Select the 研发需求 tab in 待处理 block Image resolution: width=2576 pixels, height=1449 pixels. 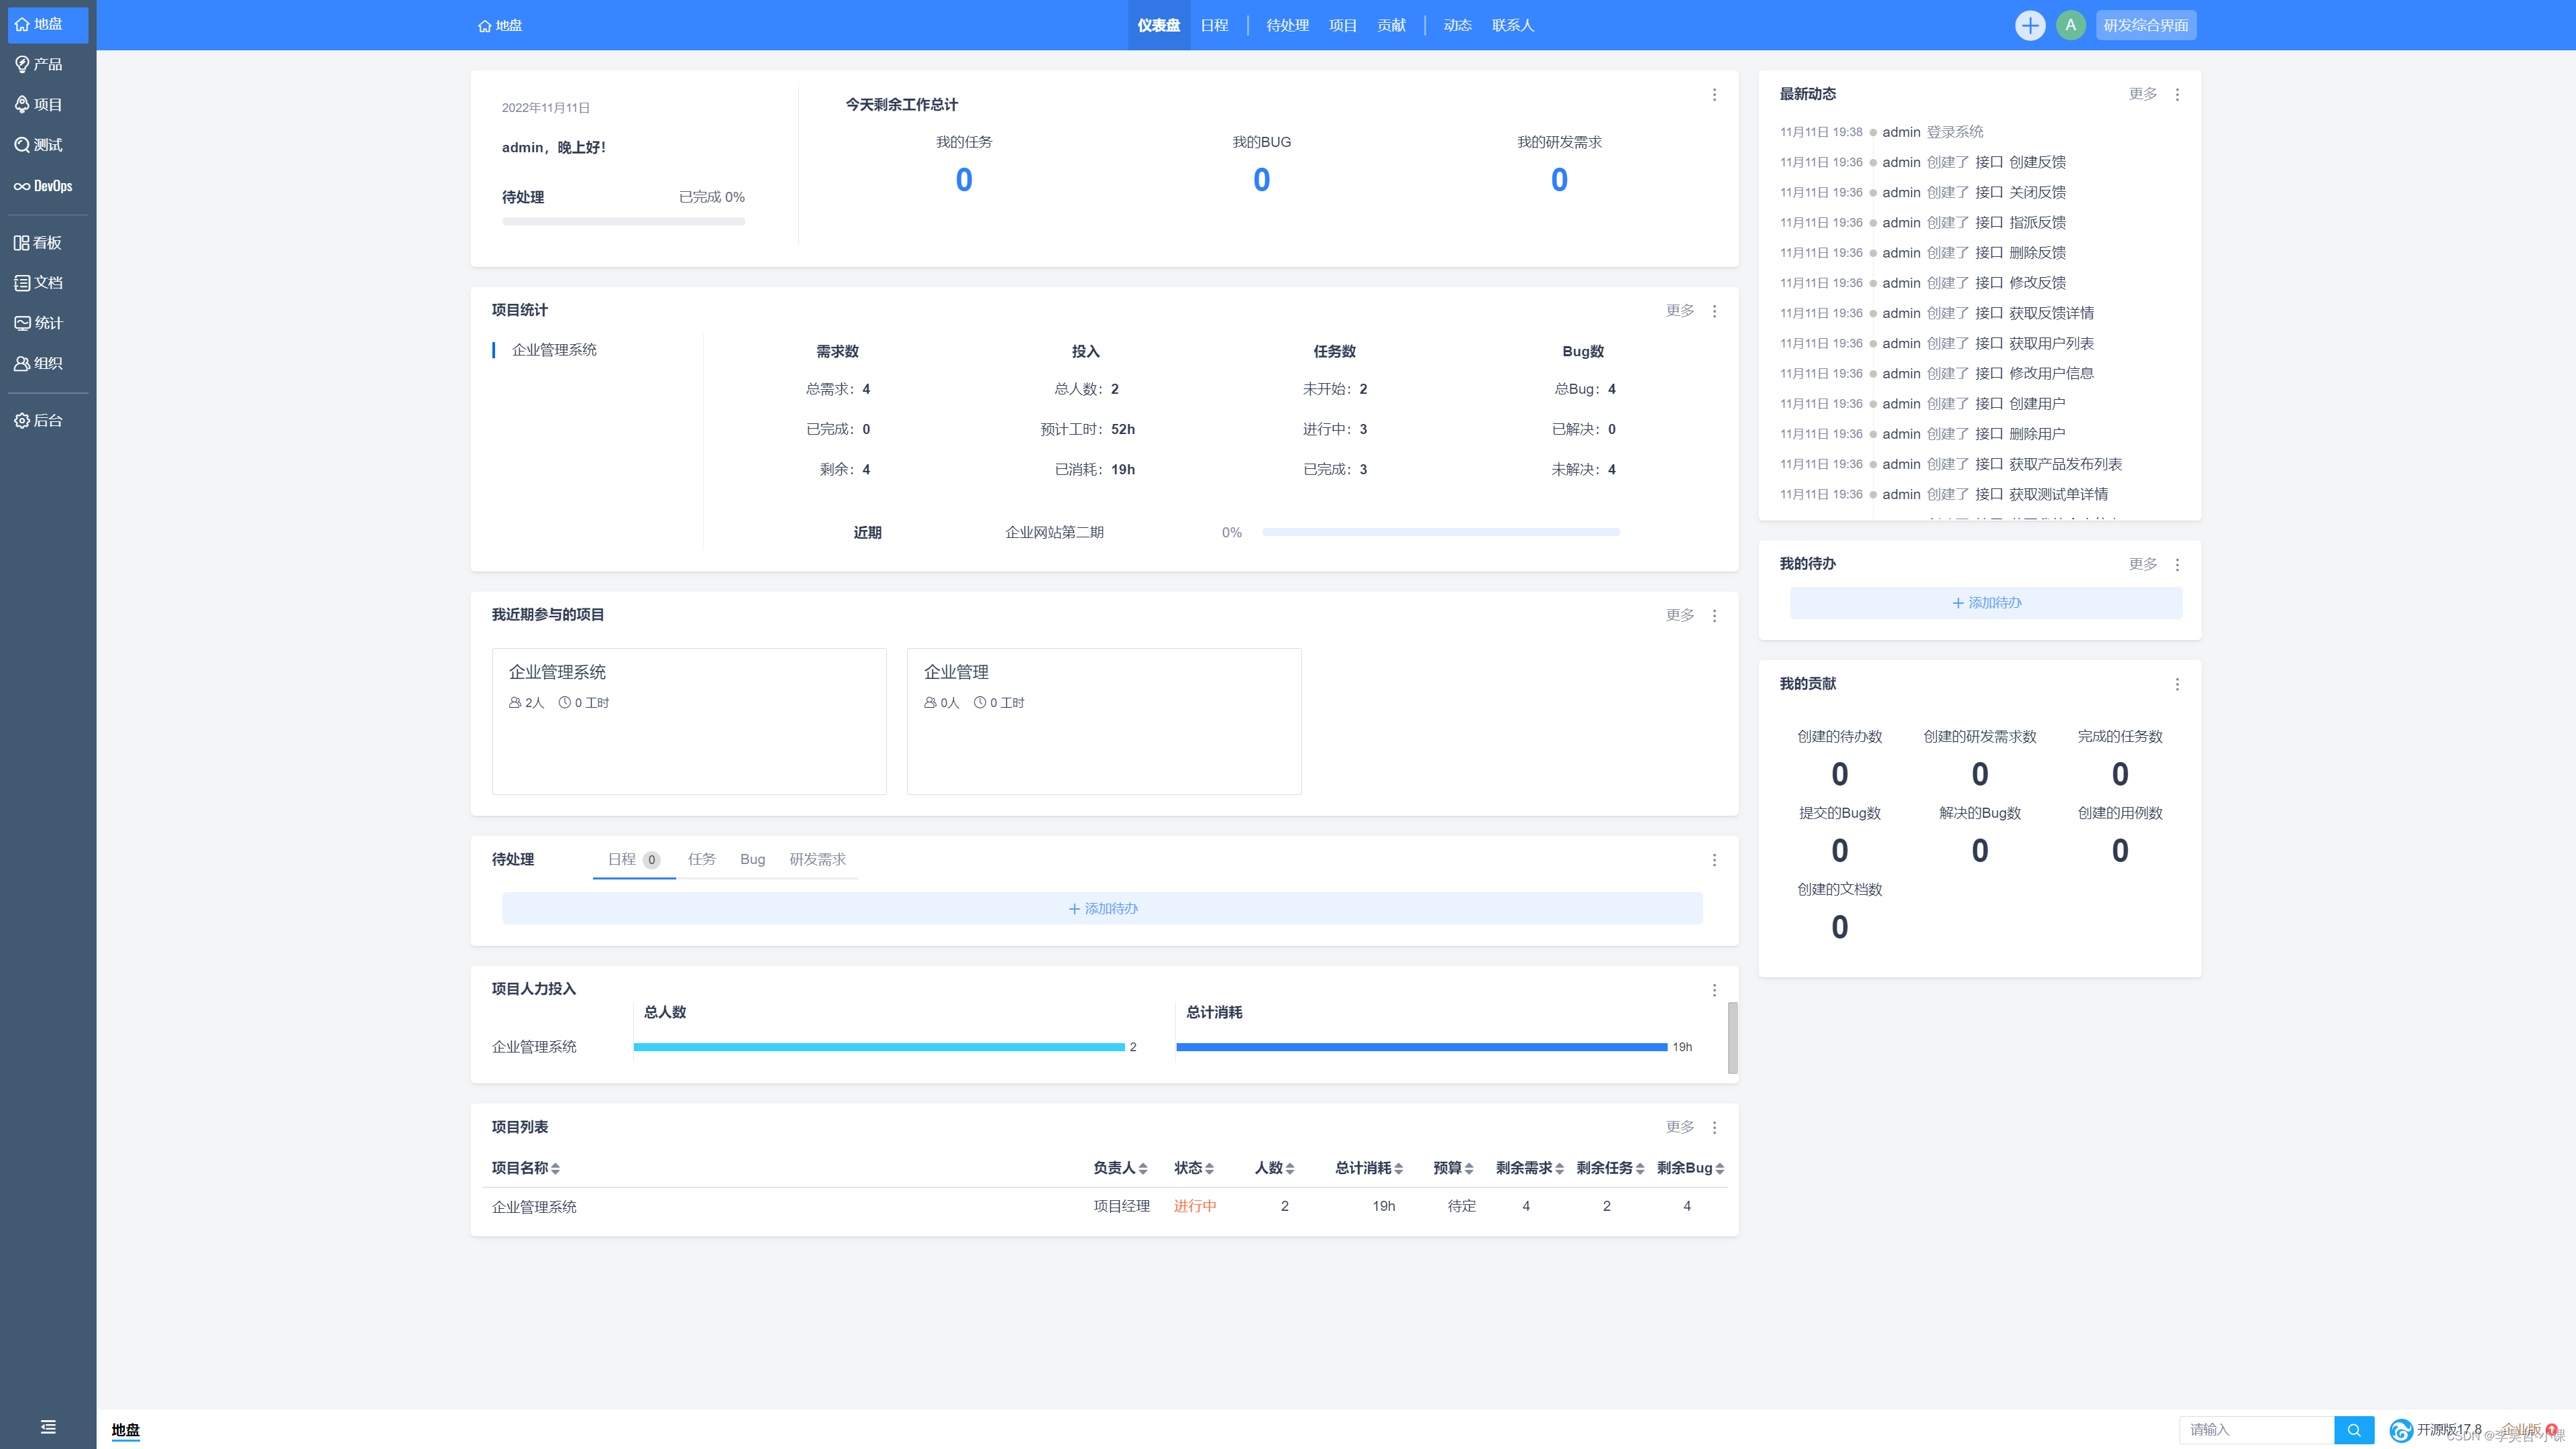tap(817, 860)
